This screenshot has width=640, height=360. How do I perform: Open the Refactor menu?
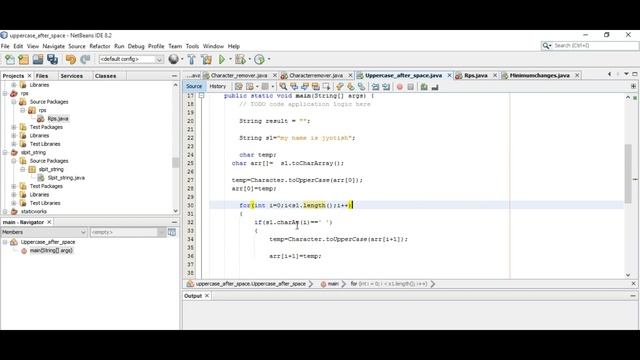pos(100,46)
